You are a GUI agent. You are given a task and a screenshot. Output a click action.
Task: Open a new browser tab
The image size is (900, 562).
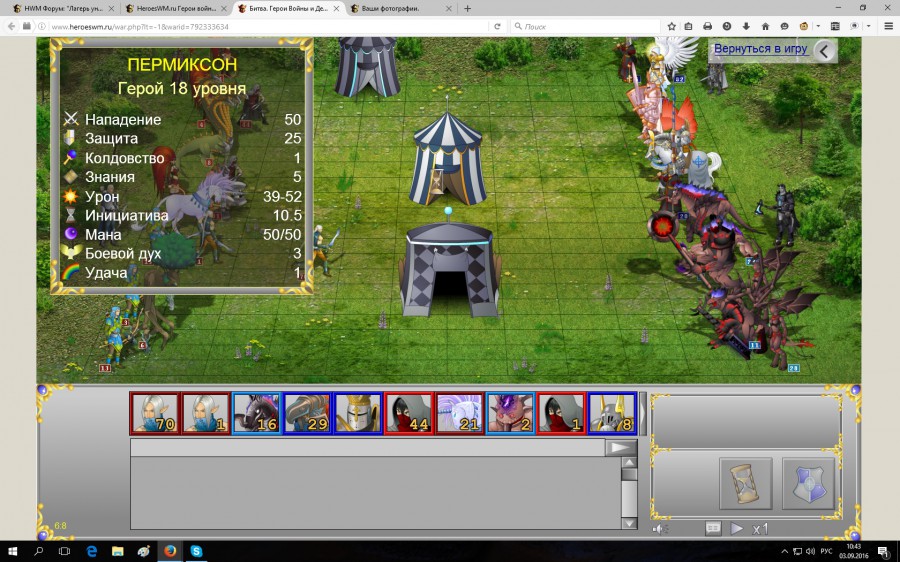[x=467, y=9]
